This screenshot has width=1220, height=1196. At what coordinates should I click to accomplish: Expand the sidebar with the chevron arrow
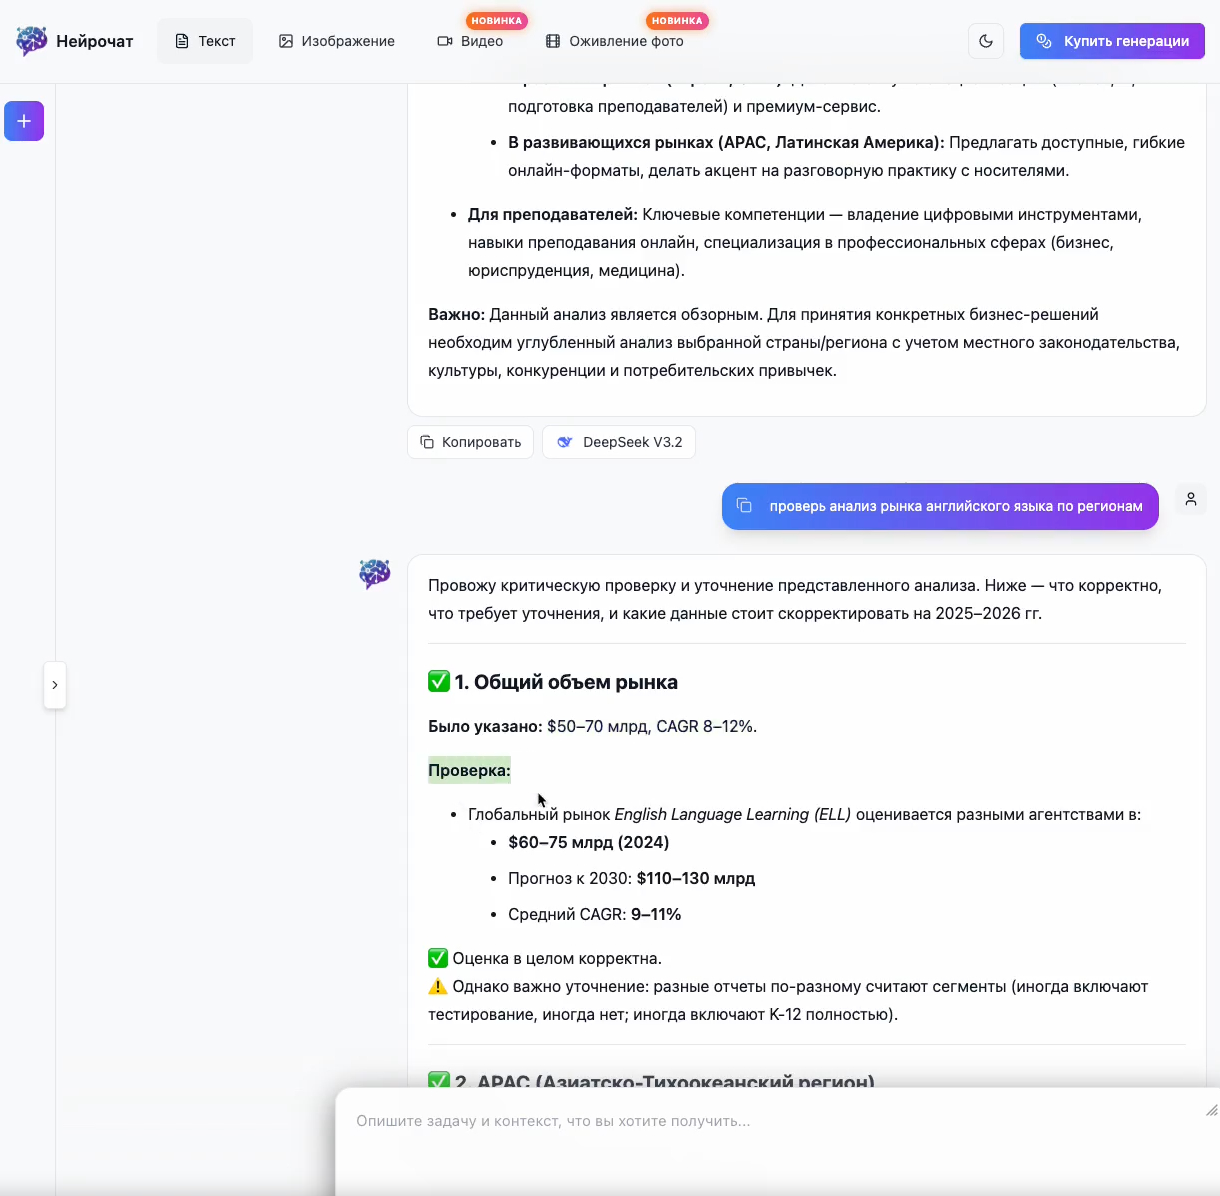[55, 685]
